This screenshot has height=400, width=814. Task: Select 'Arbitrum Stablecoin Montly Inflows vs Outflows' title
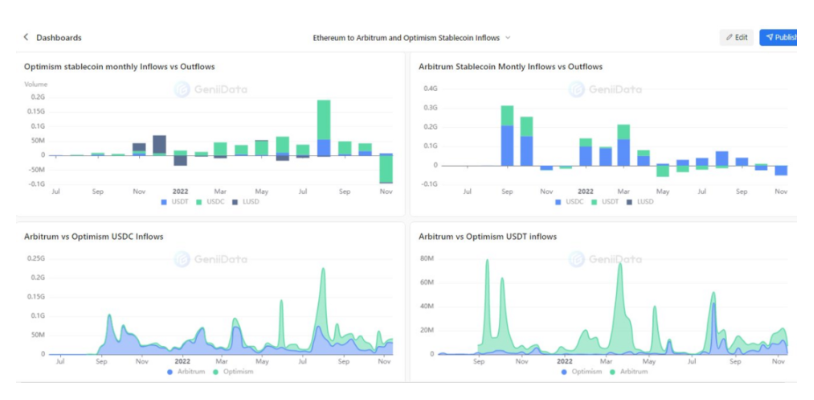tap(510, 66)
